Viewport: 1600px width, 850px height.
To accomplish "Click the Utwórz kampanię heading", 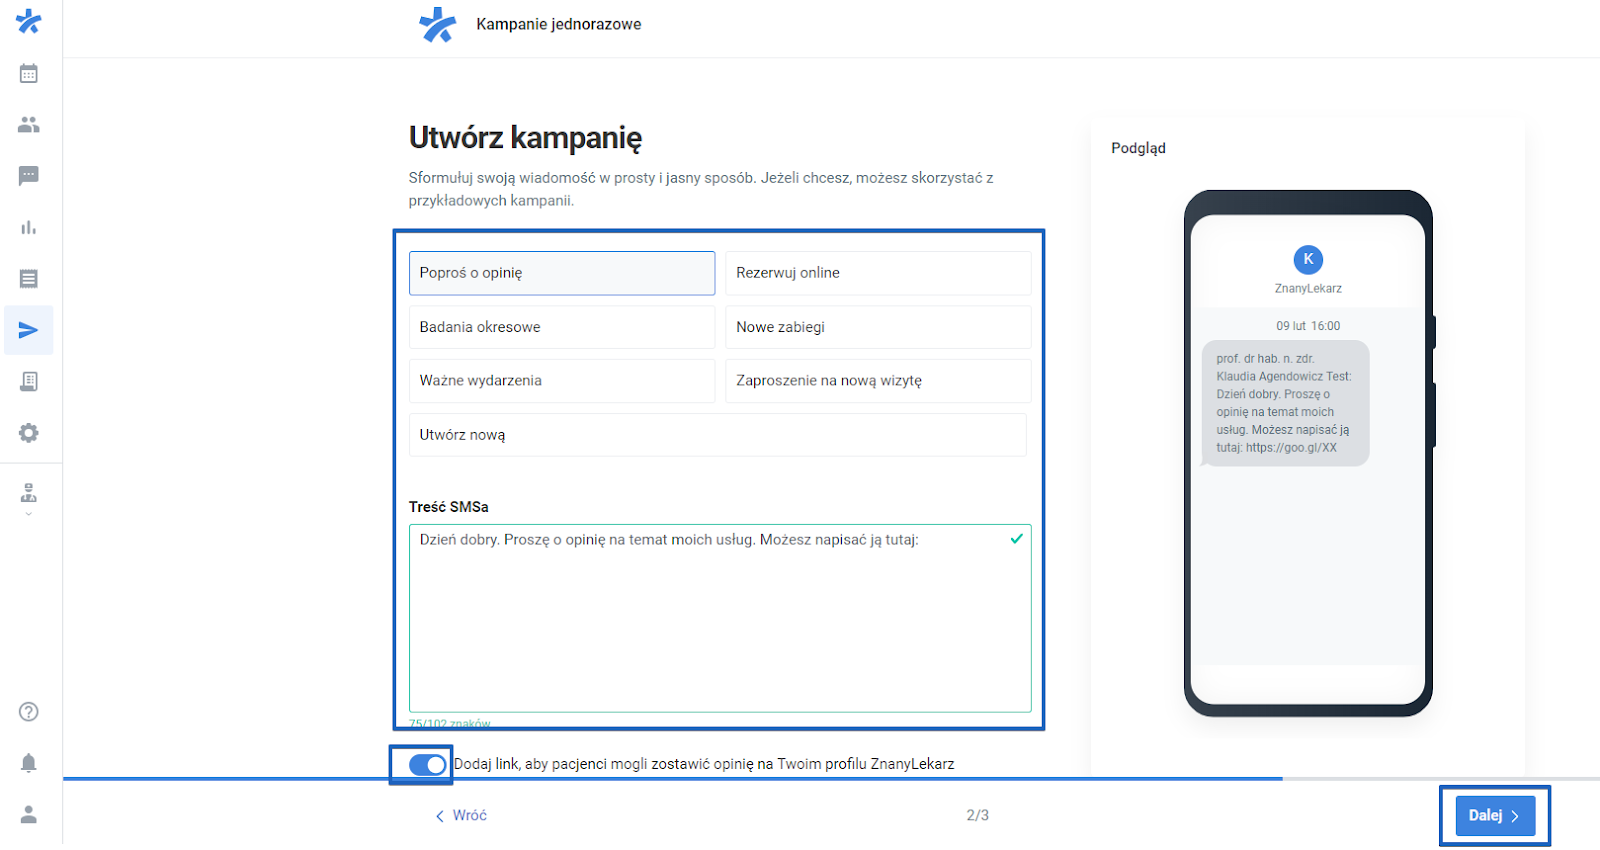I will 525,138.
